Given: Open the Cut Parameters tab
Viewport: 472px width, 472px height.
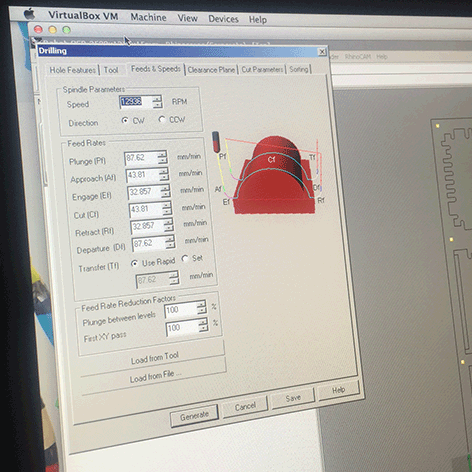Looking at the screenshot, I should 262,69.
